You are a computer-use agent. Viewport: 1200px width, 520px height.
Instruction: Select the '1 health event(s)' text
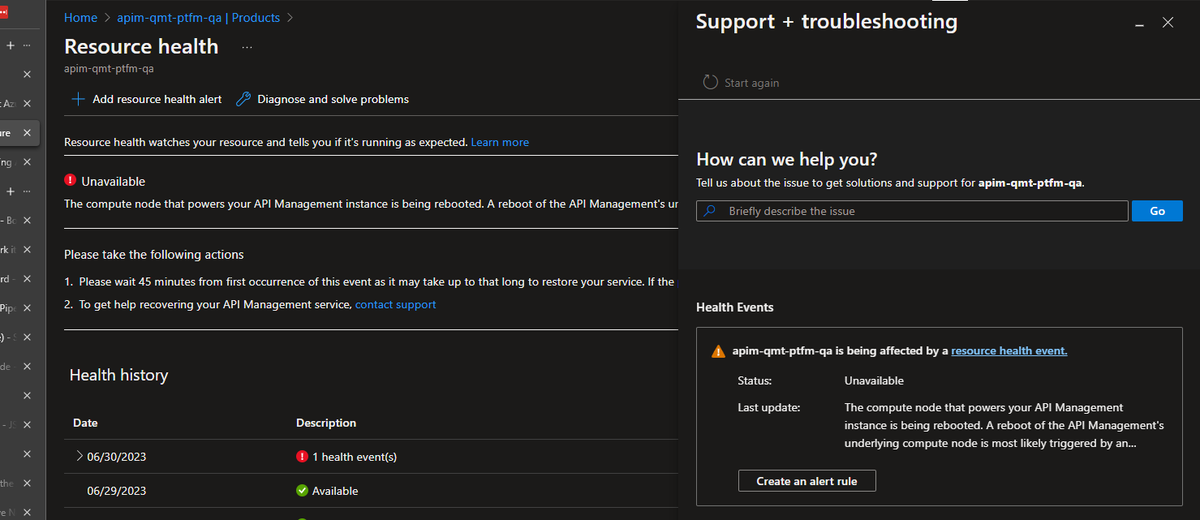355,457
